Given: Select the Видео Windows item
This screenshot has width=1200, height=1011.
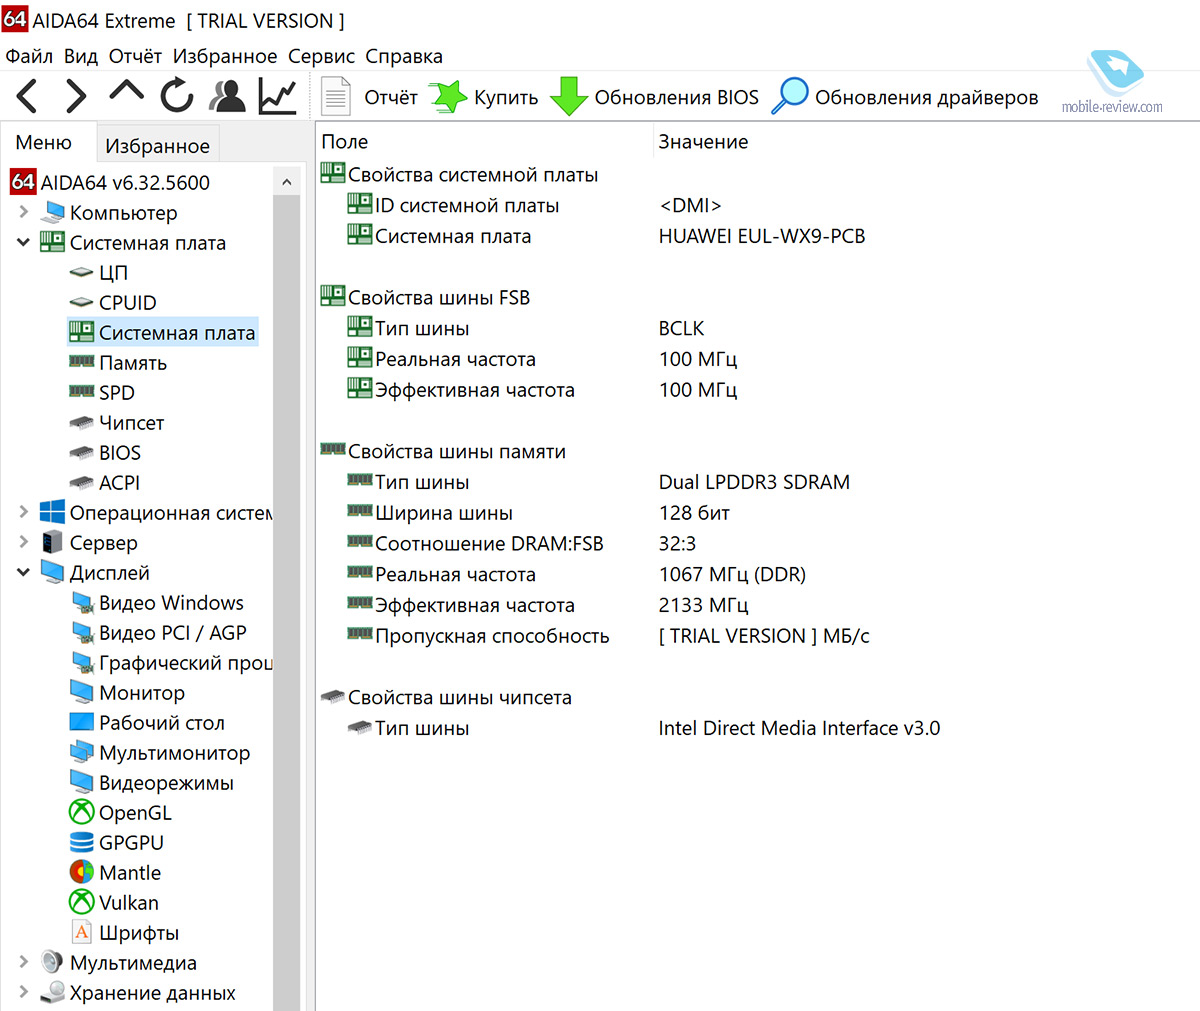Looking at the screenshot, I should (x=157, y=602).
